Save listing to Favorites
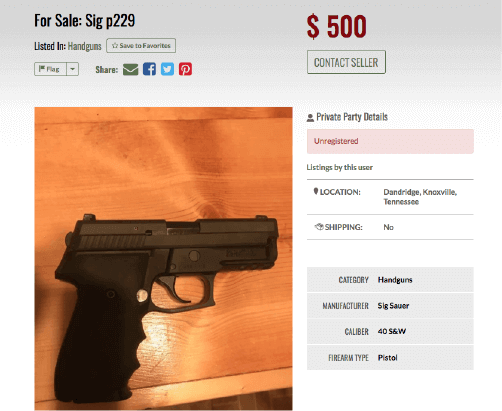The image size is (502, 411). coord(141,46)
